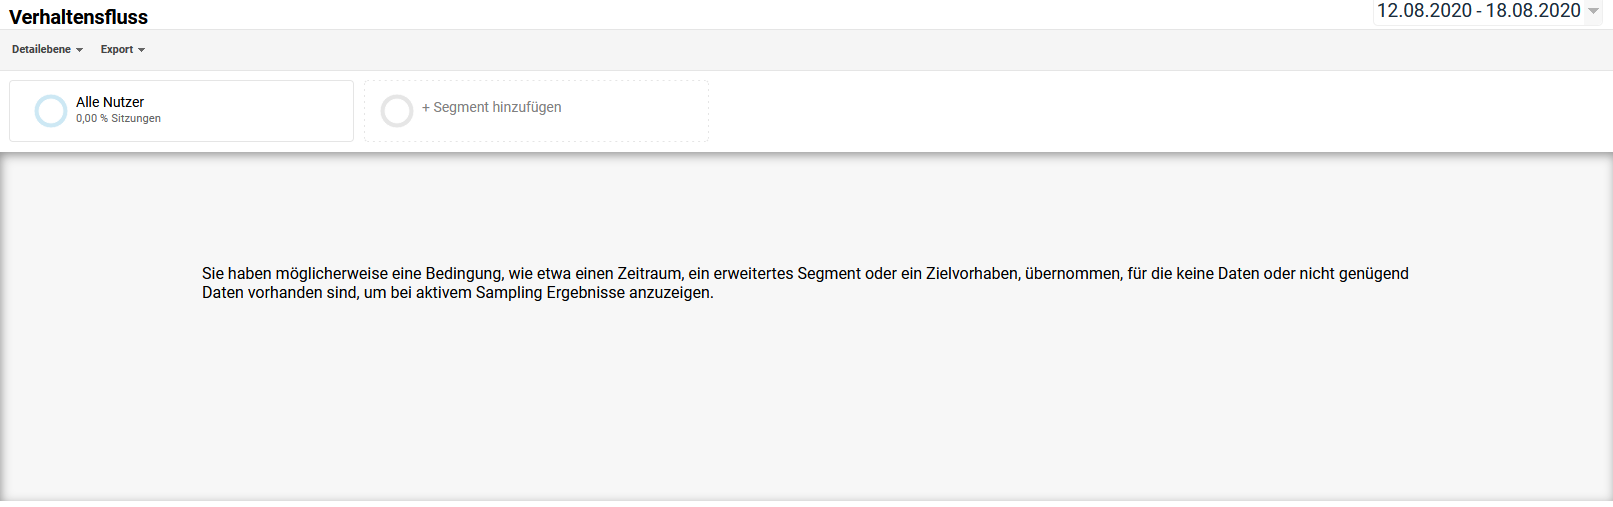Open the Export menu
Viewport: 1613px width, 507px height.
pyautogui.click(x=123, y=49)
